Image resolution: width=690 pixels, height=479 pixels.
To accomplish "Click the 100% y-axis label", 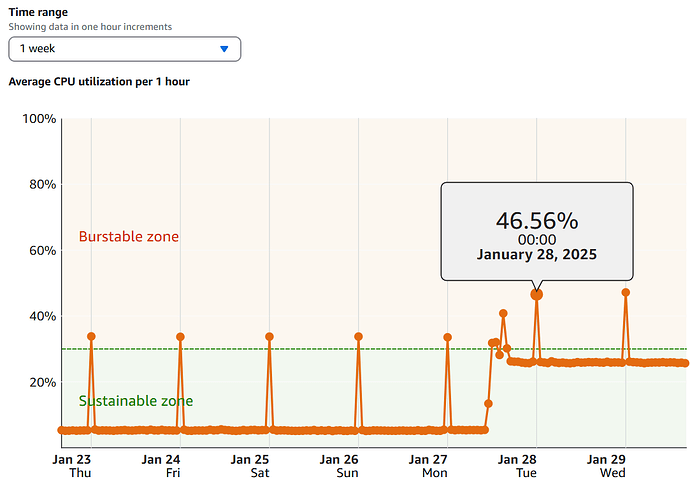I will click(x=39, y=119).
